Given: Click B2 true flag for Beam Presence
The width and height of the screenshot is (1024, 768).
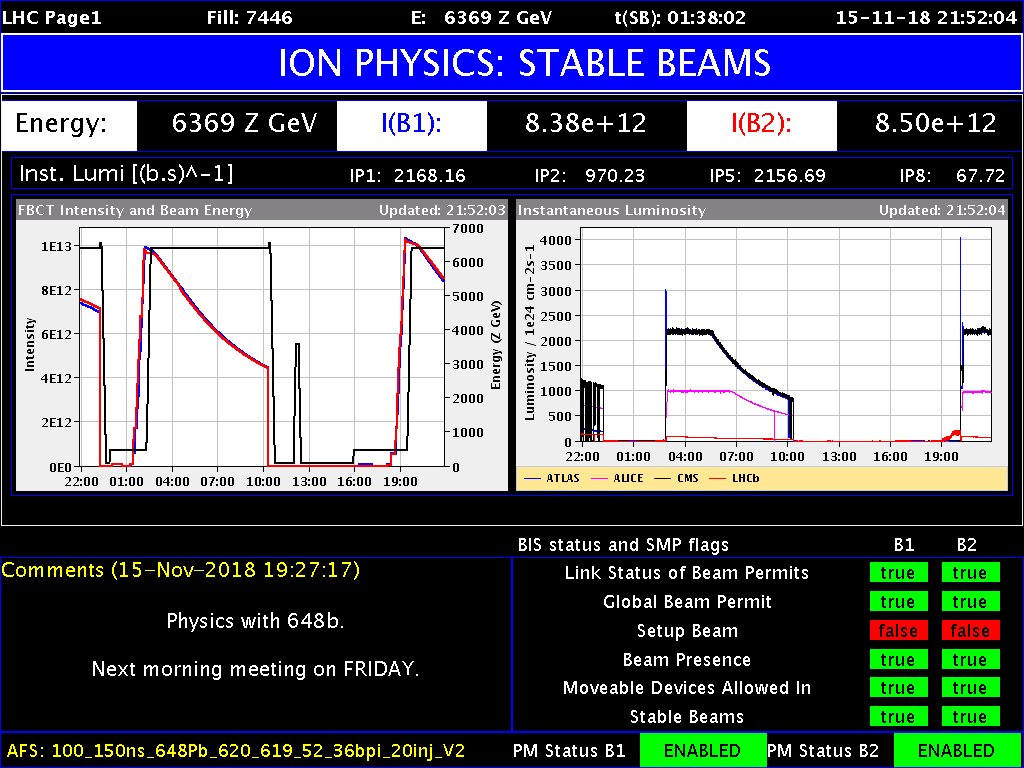Looking at the screenshot, I should tap(970, 660).
